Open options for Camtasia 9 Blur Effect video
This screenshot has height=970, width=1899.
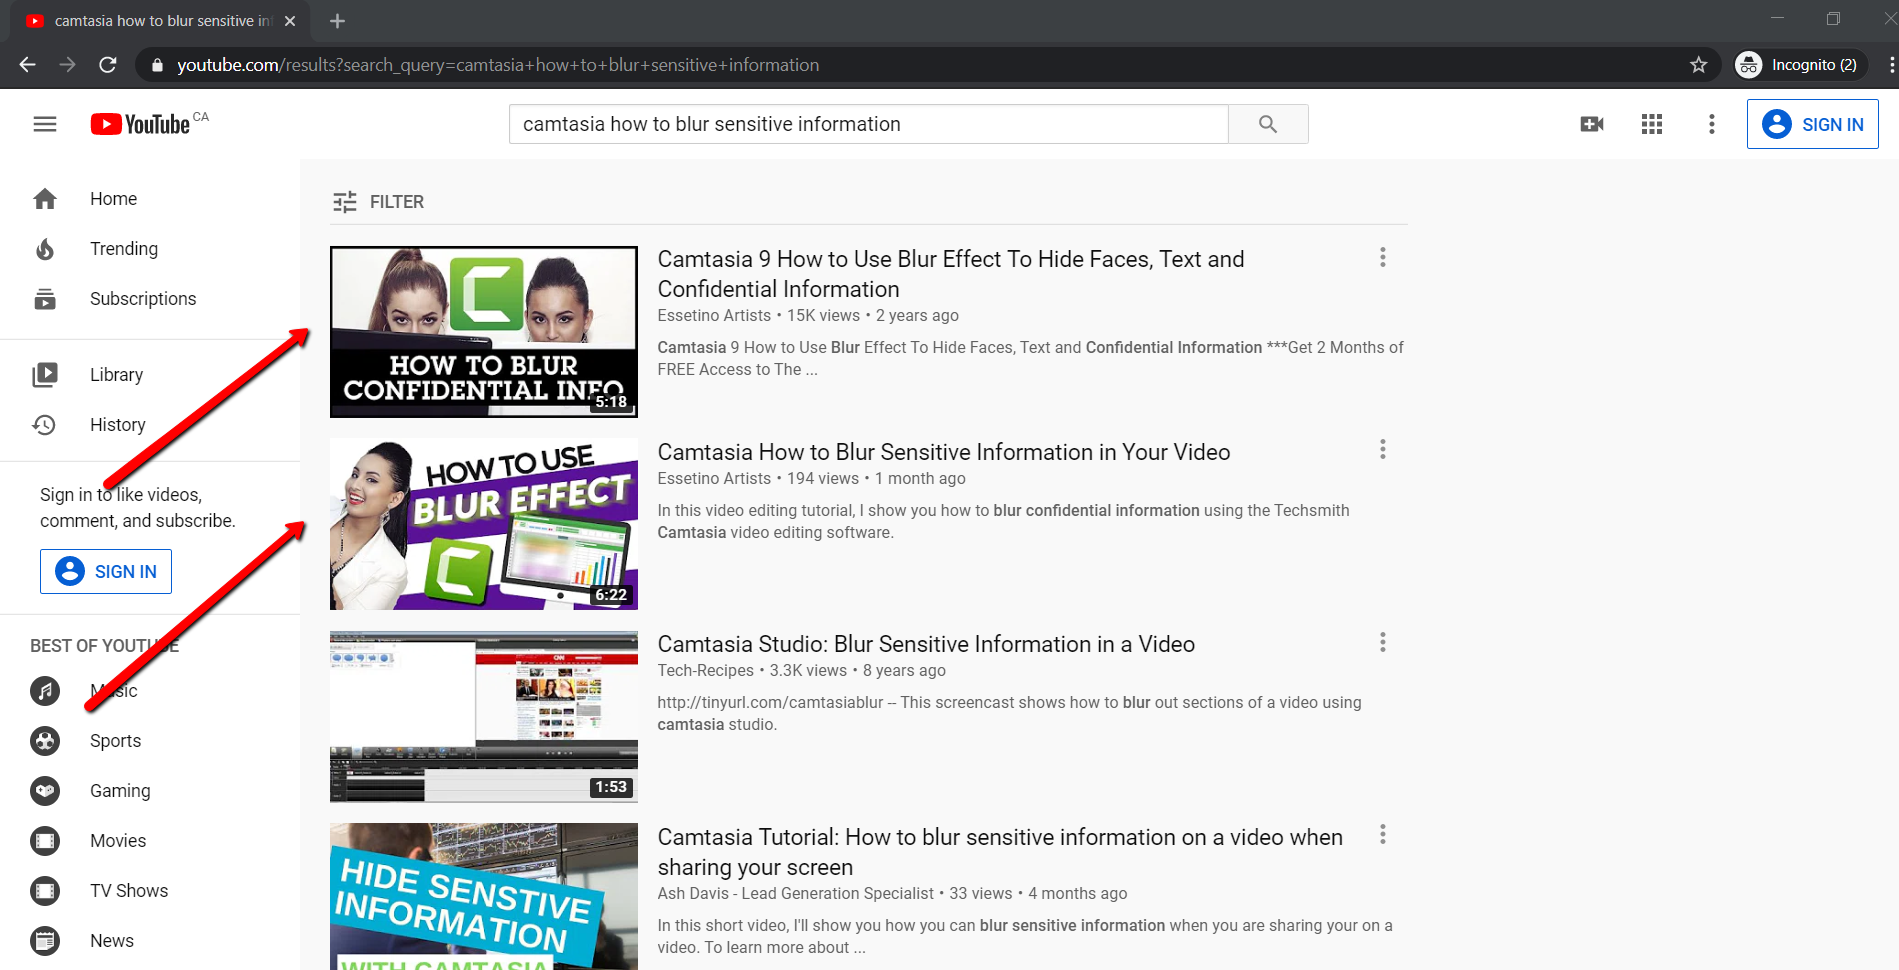(1383, 258)
